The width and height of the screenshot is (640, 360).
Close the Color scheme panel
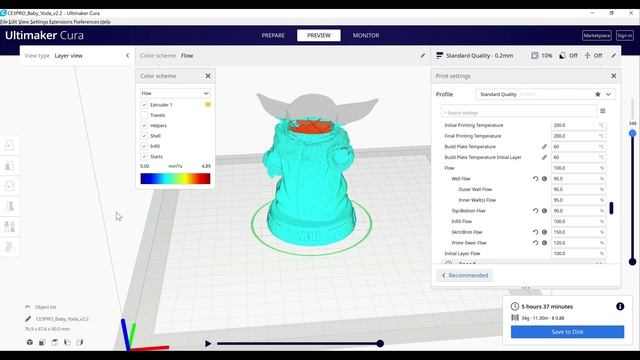(x=208, y=76)
